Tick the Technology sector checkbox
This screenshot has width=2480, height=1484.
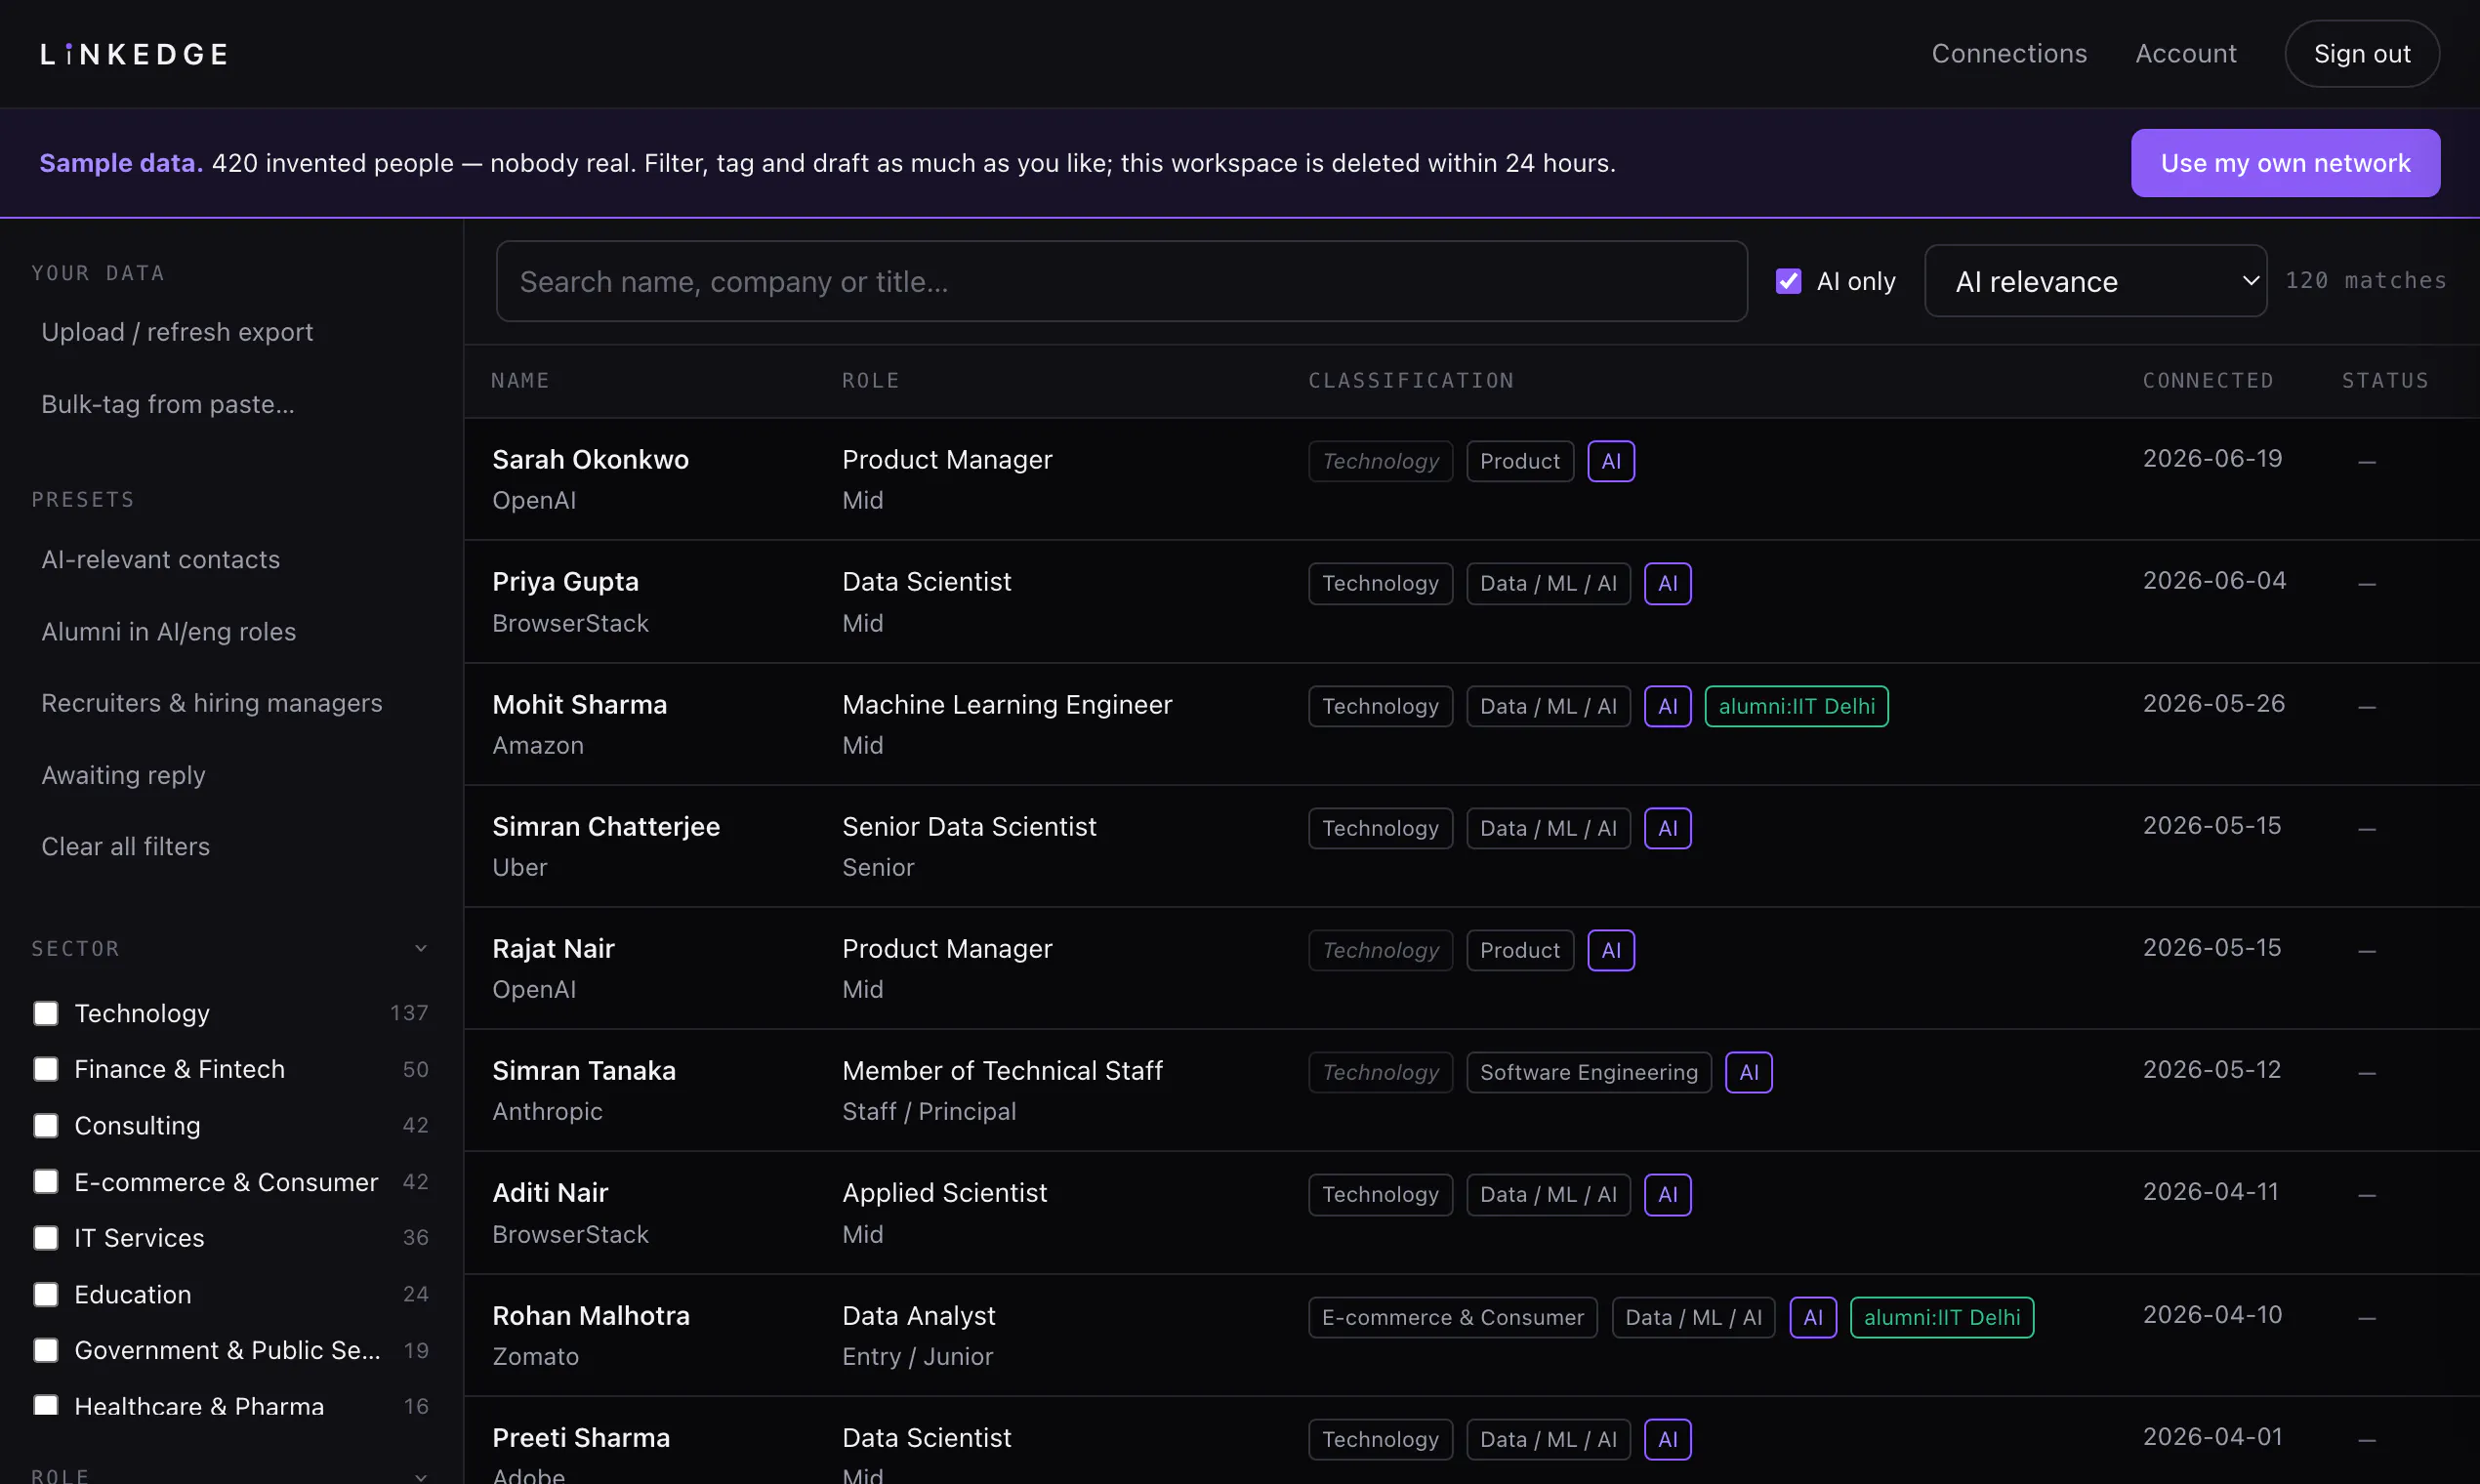pyautogui.click(x=46, y=1013)
